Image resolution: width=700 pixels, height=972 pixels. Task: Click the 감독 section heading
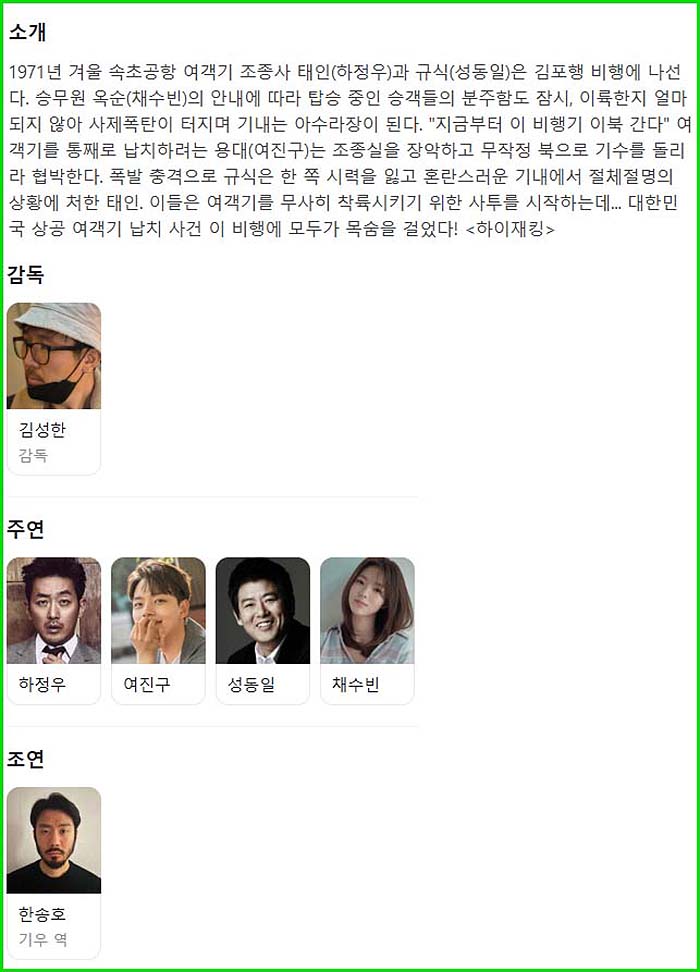(x=25, y=274)
